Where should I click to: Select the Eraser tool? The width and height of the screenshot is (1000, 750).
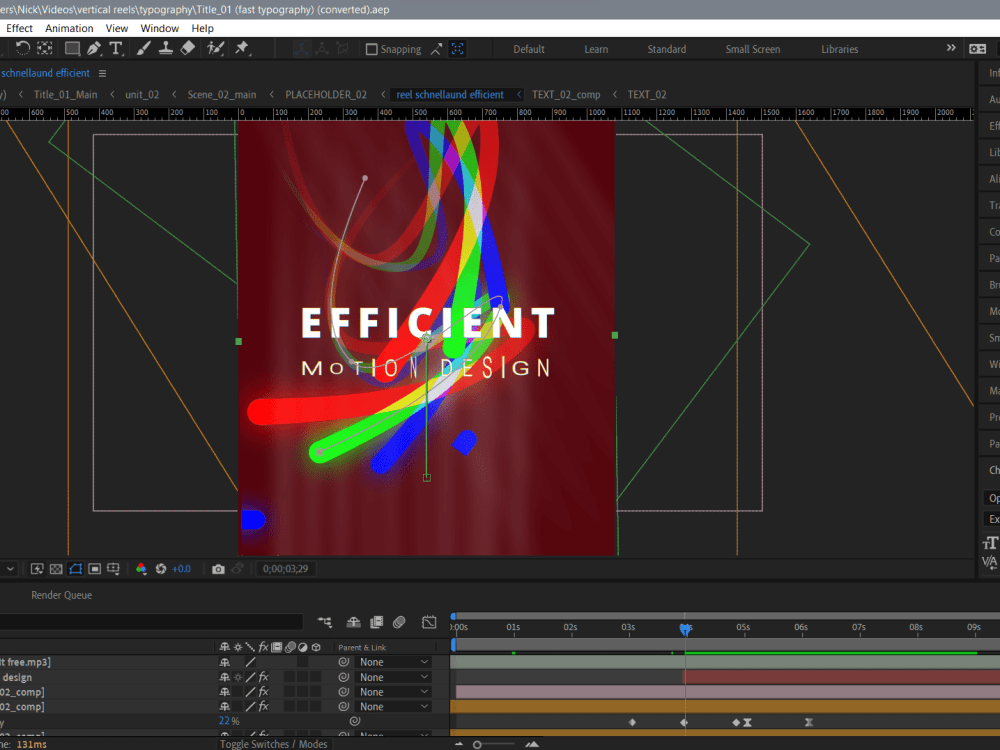188,48
